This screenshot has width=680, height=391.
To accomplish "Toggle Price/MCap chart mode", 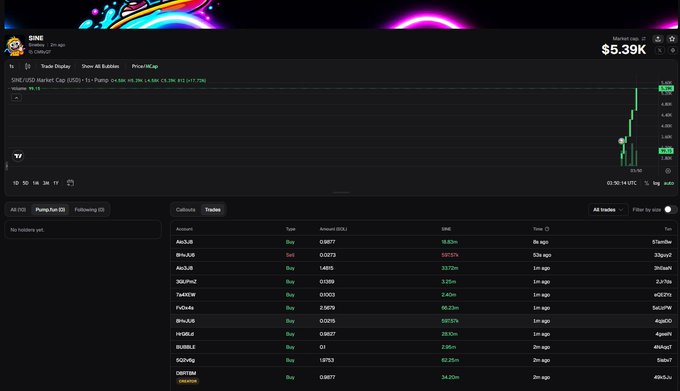I will (144, 66).
